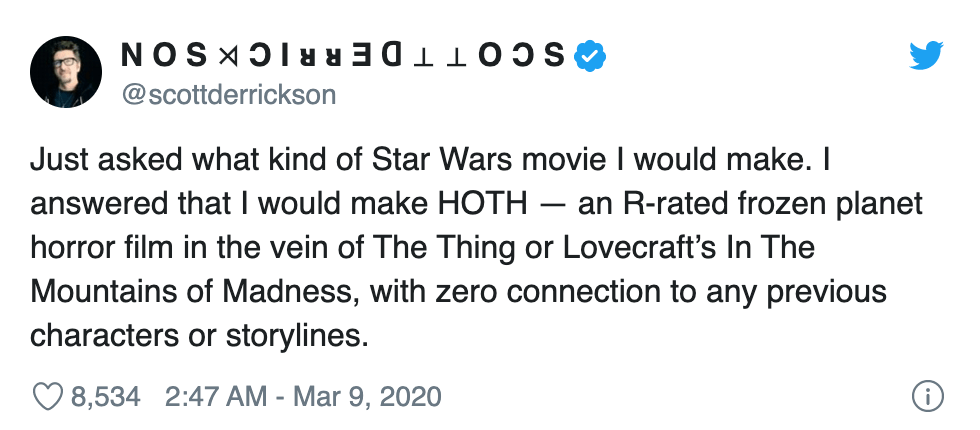The image size is (980, 430).
Task: Visit the @scottderrickson handle link
Action: click(x=228, y=95)
